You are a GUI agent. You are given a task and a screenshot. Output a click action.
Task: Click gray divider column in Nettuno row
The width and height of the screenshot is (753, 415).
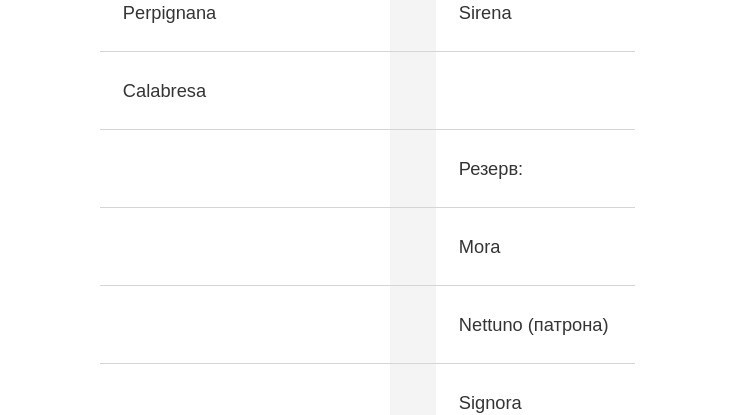[x=413, y=325]
